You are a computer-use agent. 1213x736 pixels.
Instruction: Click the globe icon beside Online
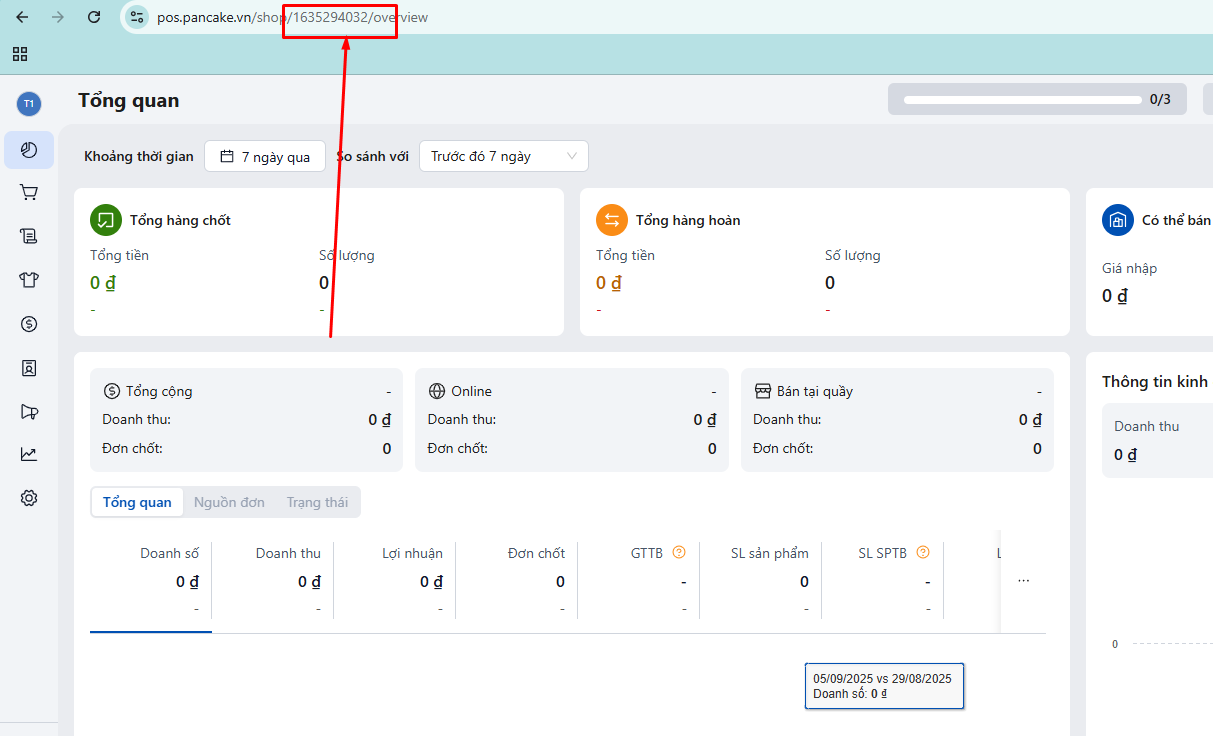tap(436, 391)
